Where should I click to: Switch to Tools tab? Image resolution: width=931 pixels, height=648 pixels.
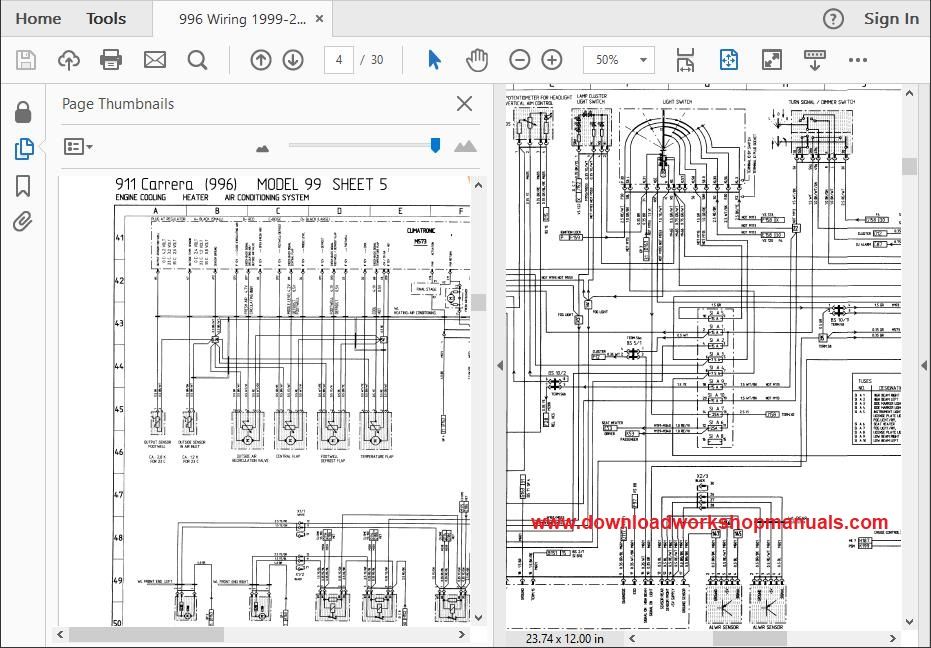click(106, 19)
